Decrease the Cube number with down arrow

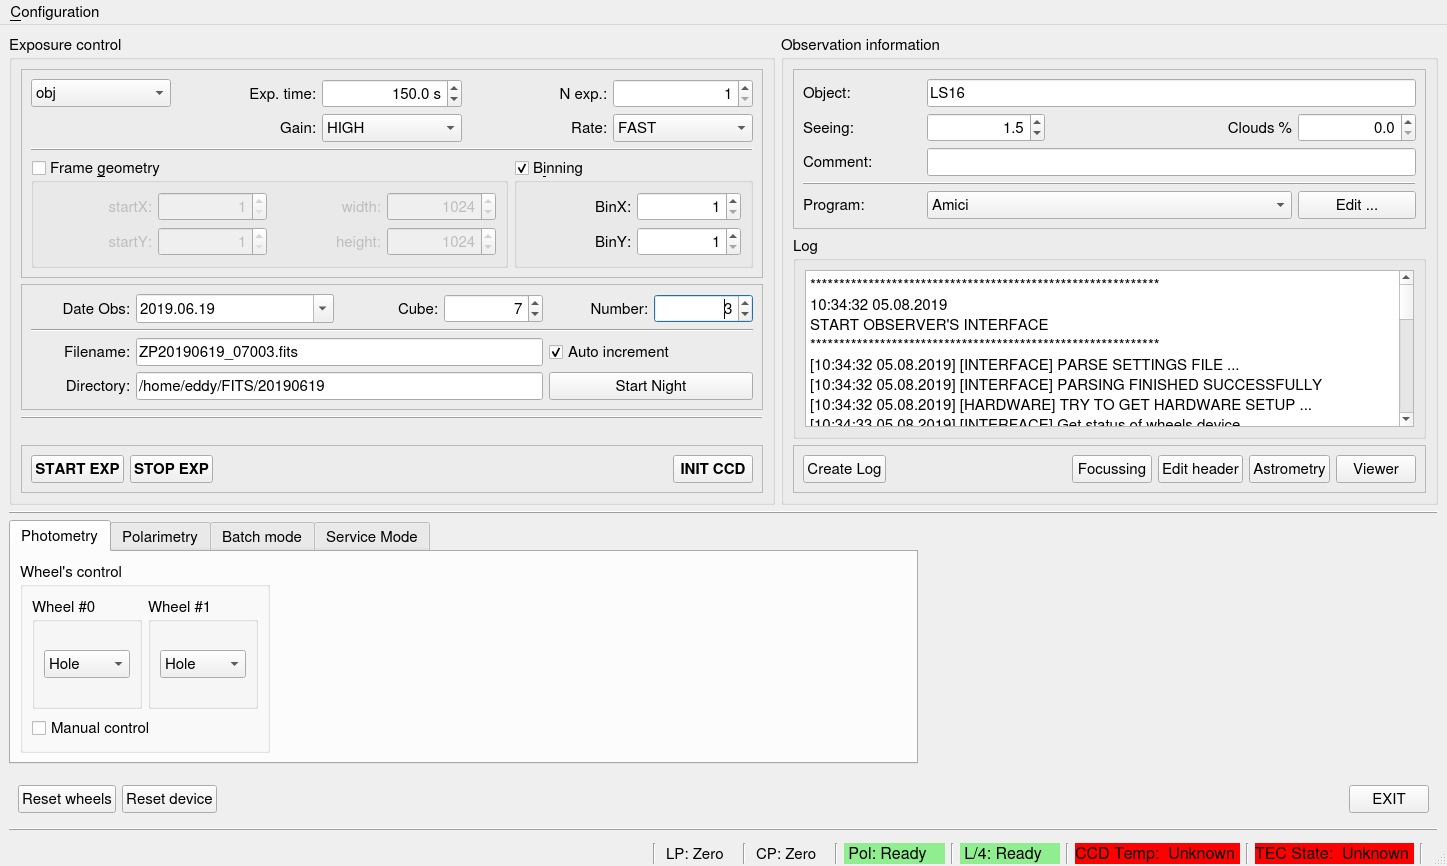pos(535,314)
